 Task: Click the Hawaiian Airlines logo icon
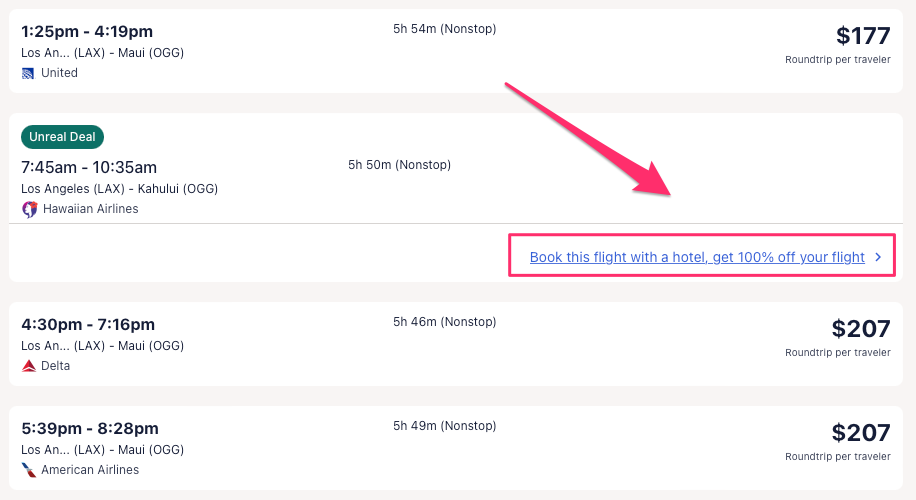(29, 209)
